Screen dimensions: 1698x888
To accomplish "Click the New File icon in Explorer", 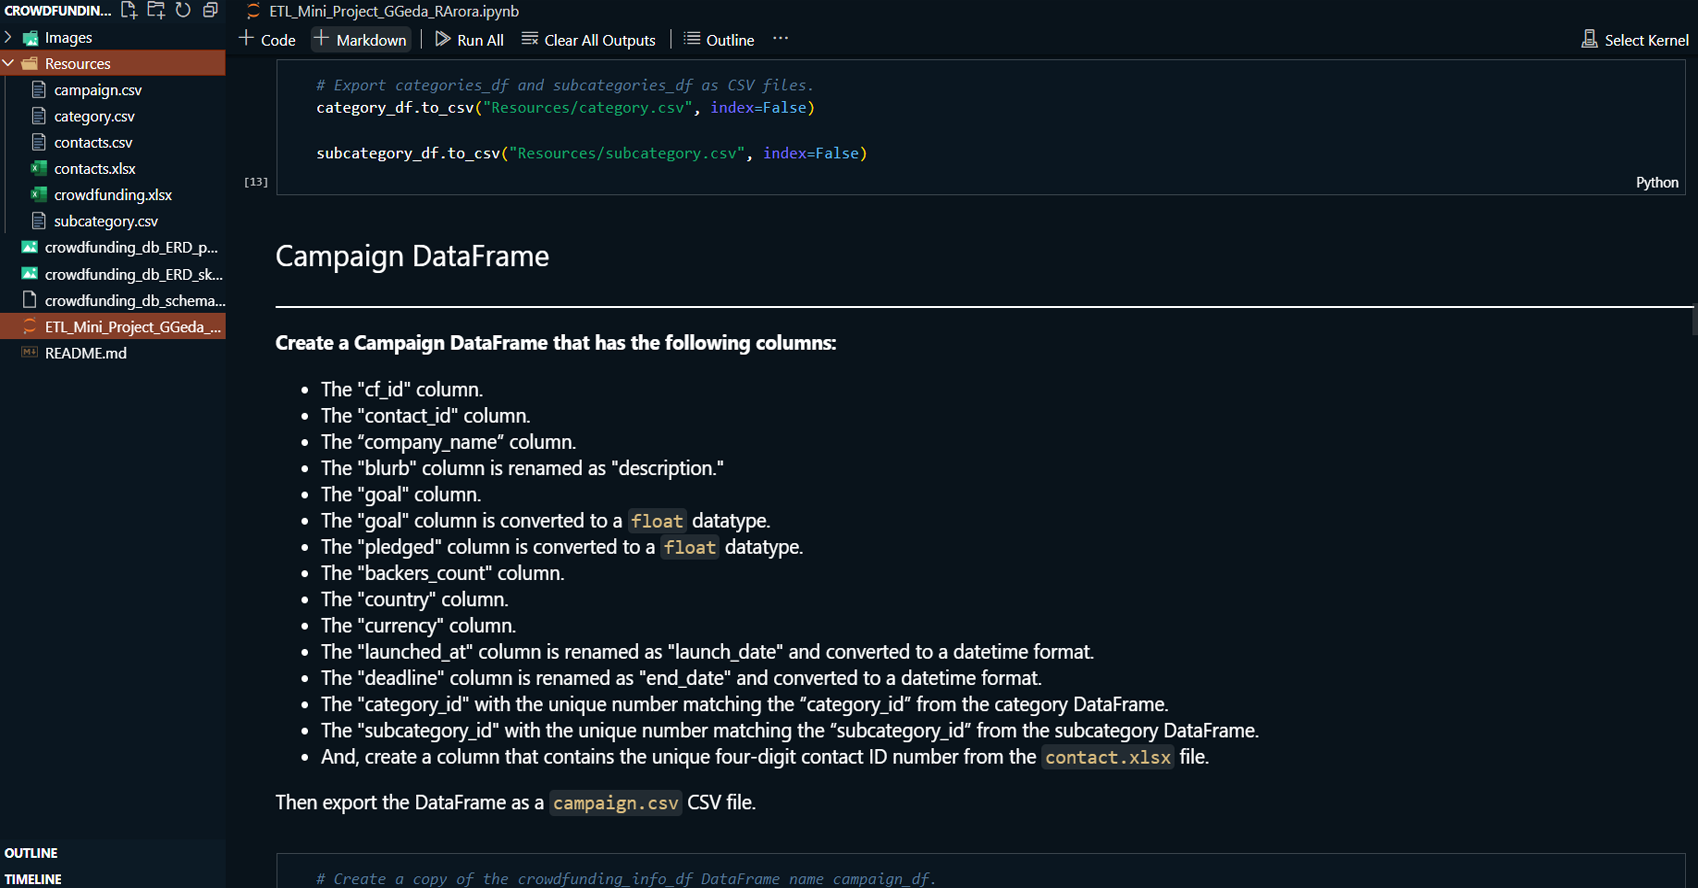I will (x=129, y=10).
